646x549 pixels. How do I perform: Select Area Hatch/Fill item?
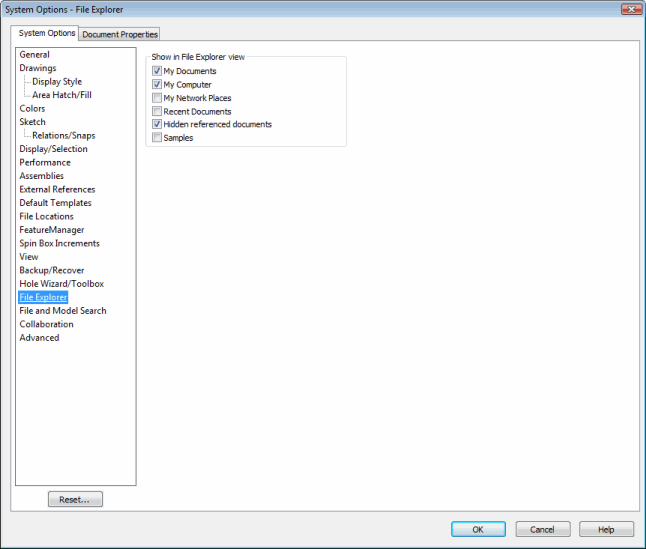click(x=62, y=95)
